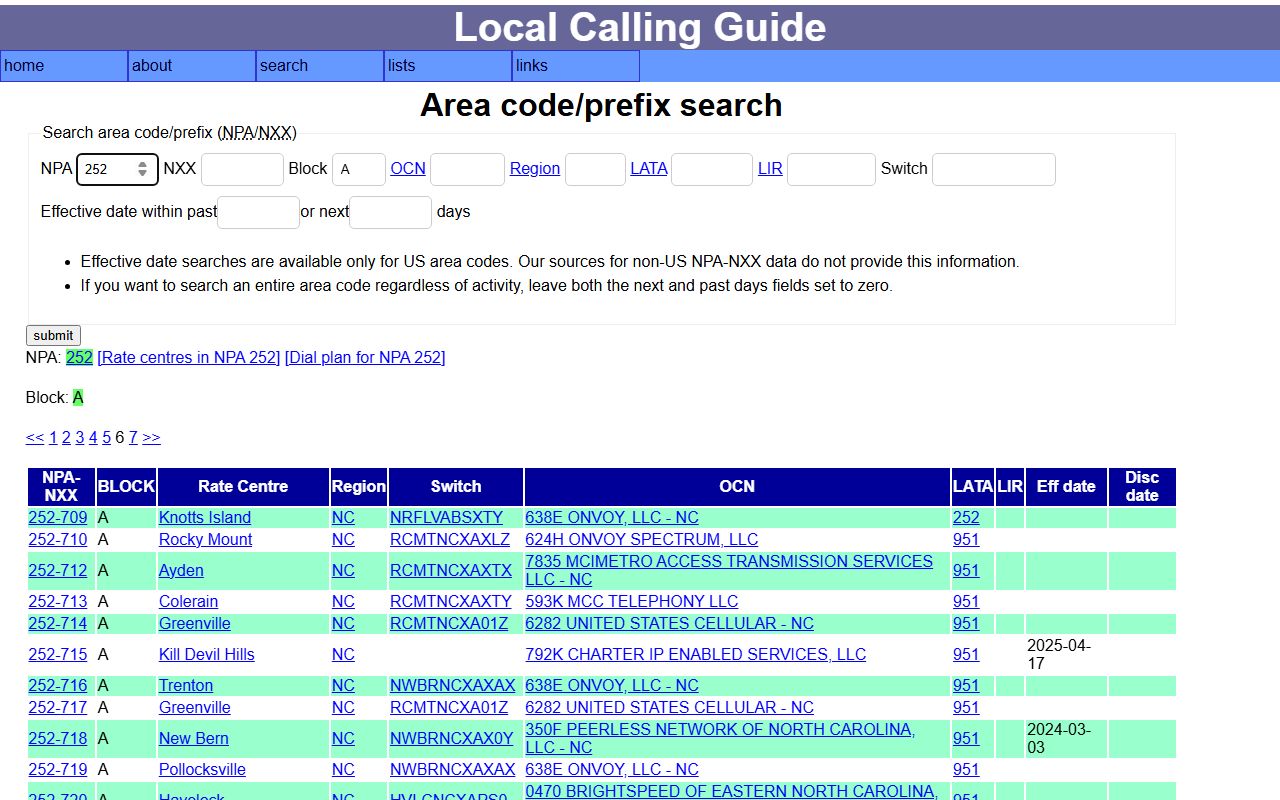Screen dimensions: 1280x800
Task: Open Rate centres in NPA 252 link
Action: (x=189, y=358)
